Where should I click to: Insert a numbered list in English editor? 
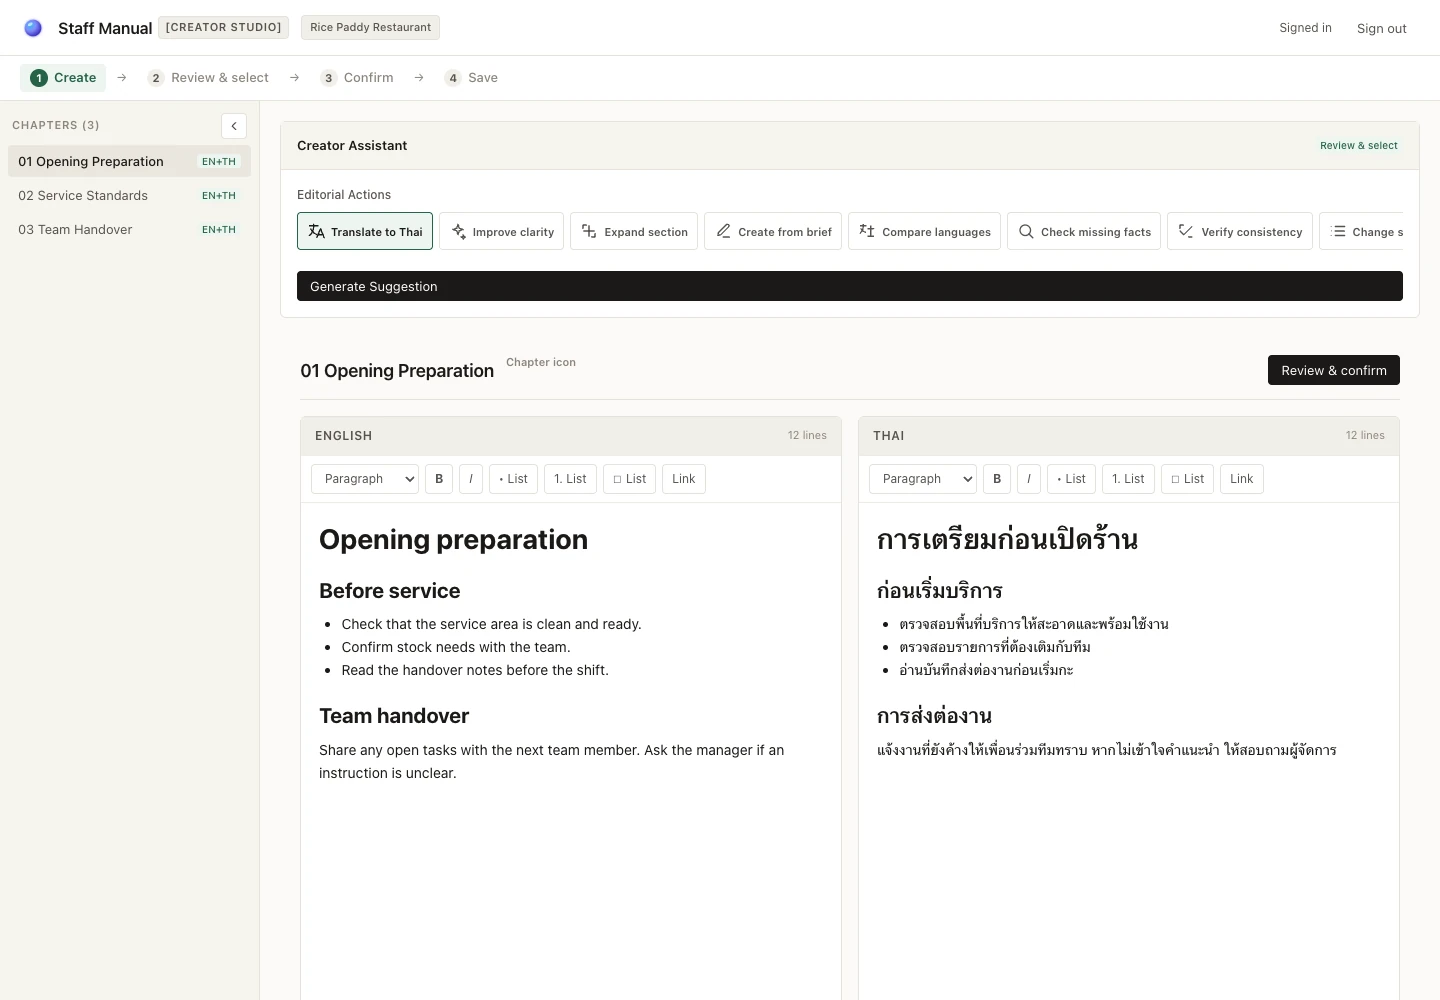[571, 479]
